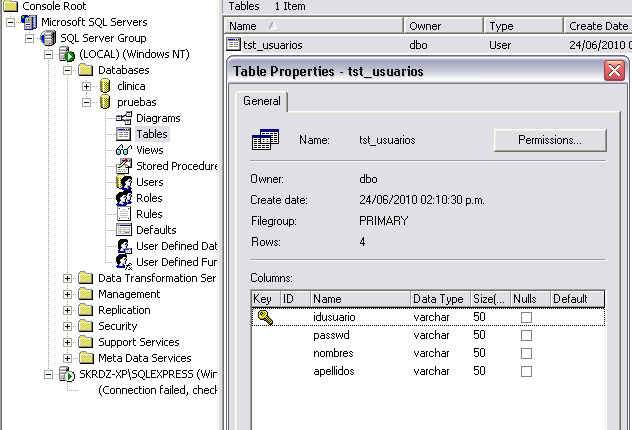Viewport: 632px width, 430px height.
Task: Click the Databases folder icon
Action: [x=85, y=70]
